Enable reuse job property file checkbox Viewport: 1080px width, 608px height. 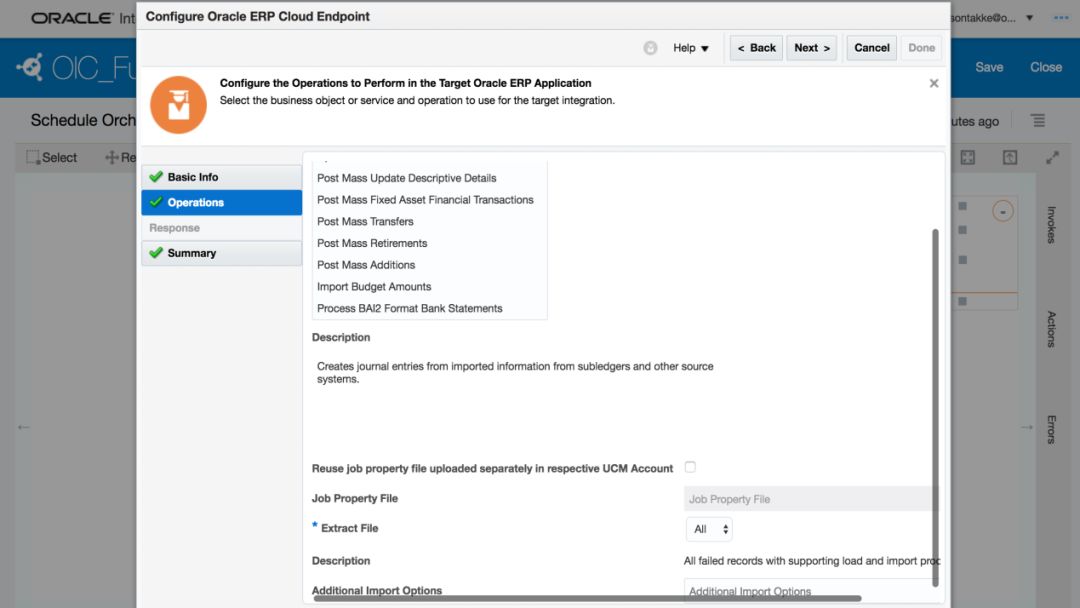point(690,467)
